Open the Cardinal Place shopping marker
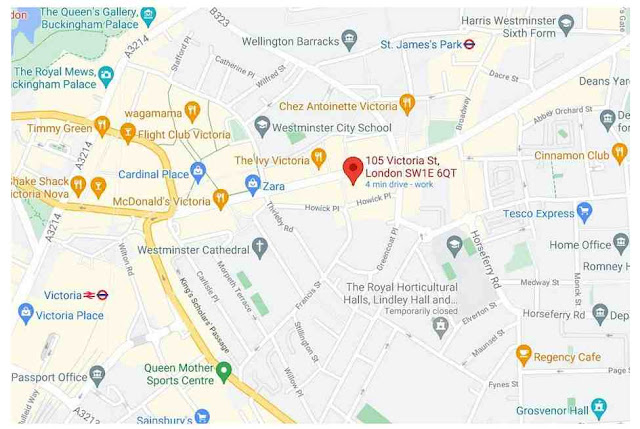The height and width of the screenshot is (429, 640). point(198,173)
